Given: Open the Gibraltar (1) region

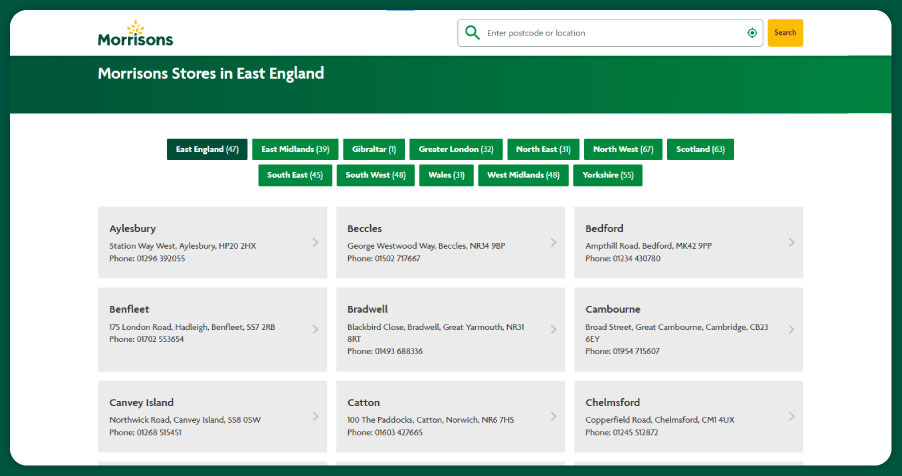Looking at the screenshot, I should pyautogui.click(x=374, y=149).
